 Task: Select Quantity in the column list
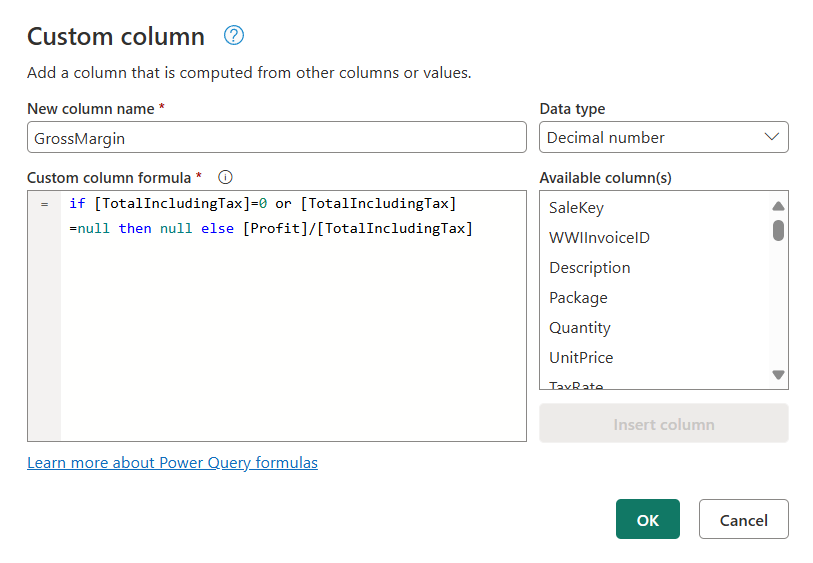579,328
